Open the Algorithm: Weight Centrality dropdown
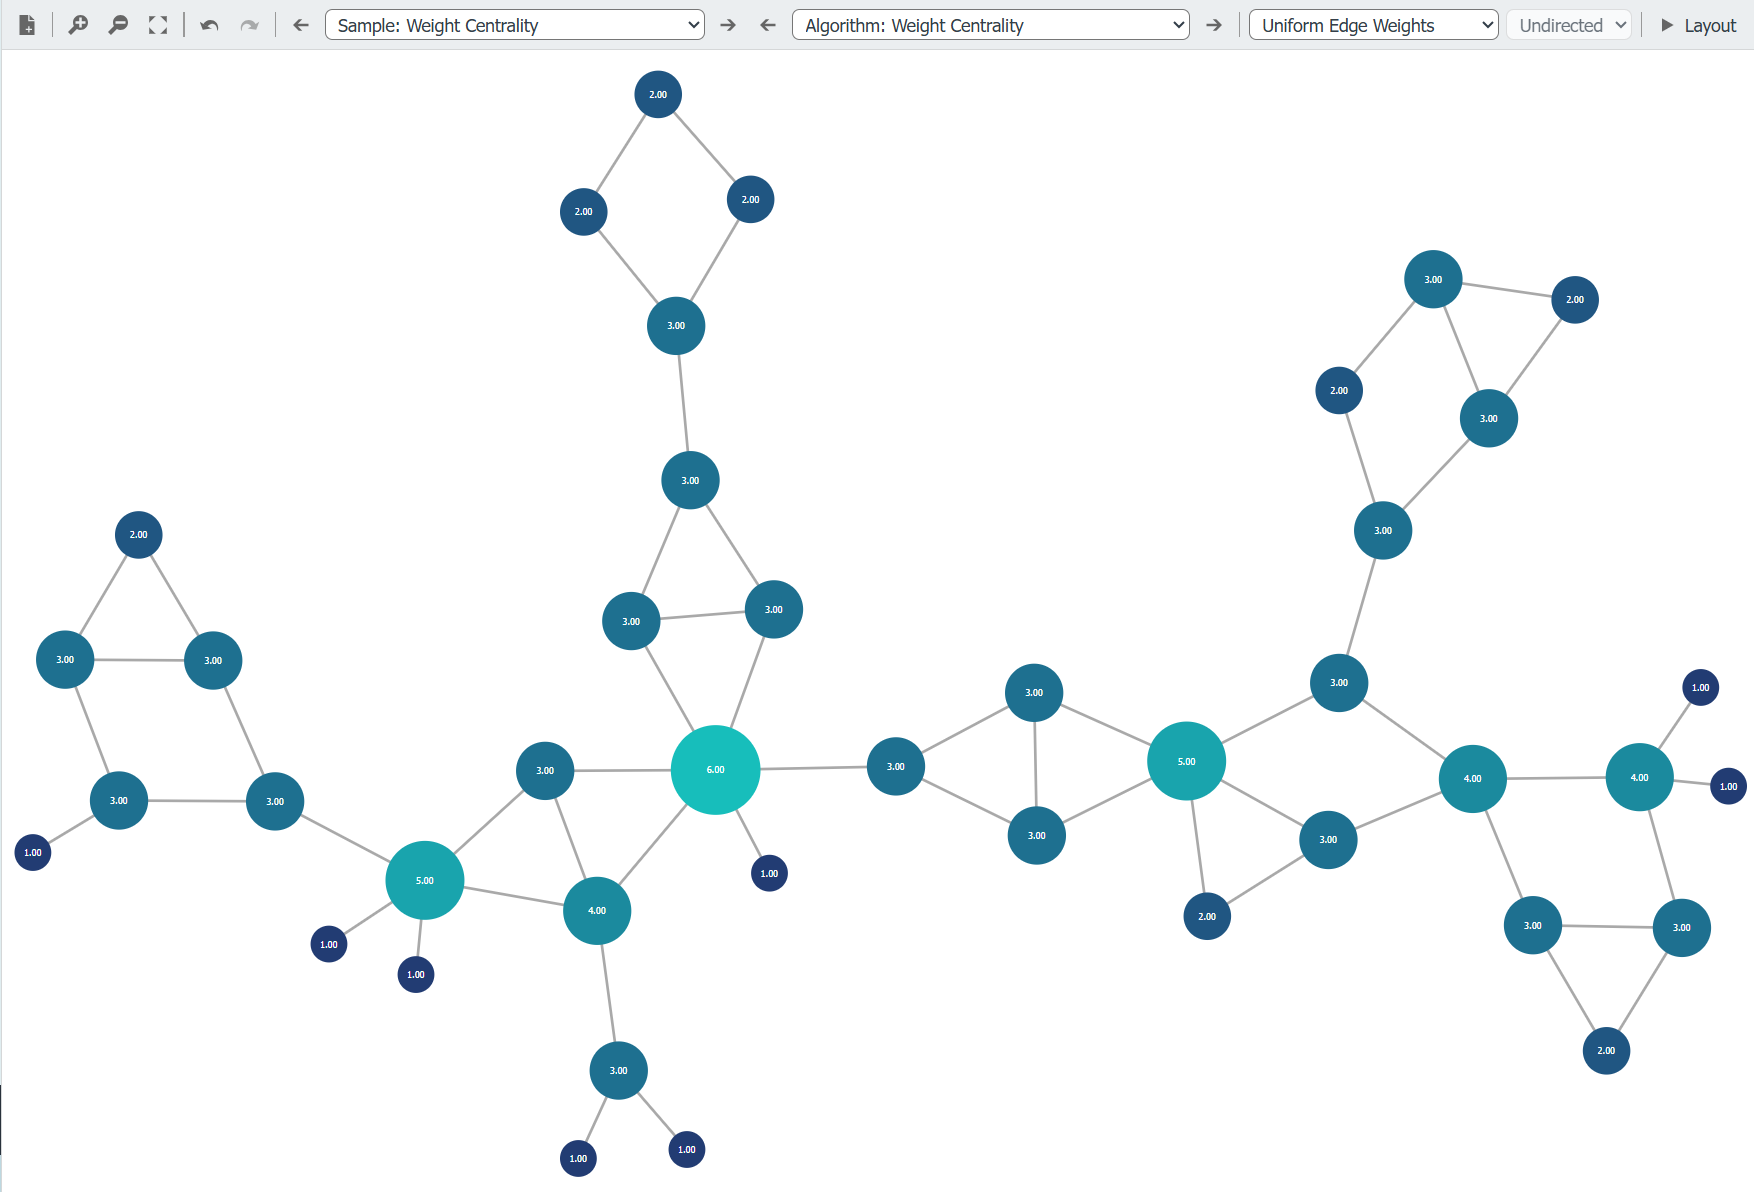Image resolution: width=1754 pixels, height=1192 pixels. (990, 24)
